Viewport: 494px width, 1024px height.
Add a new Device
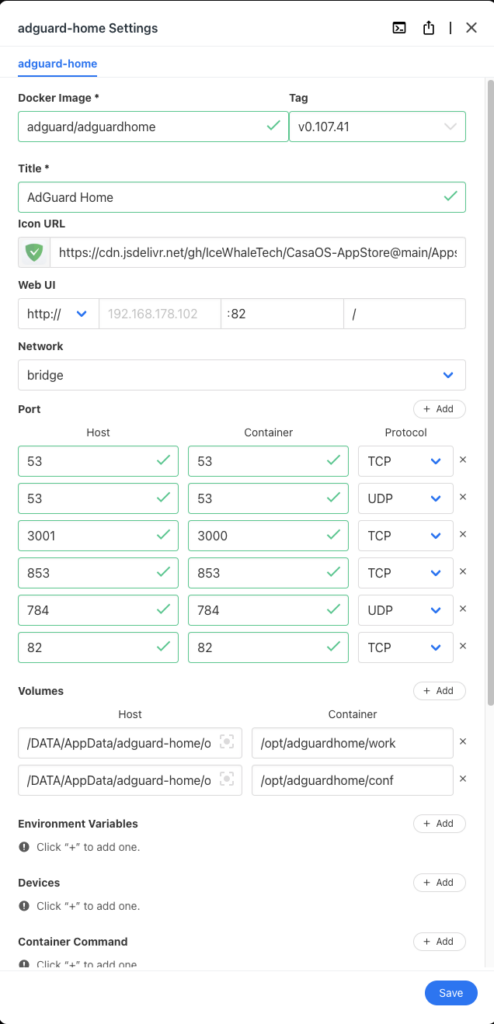439,882
